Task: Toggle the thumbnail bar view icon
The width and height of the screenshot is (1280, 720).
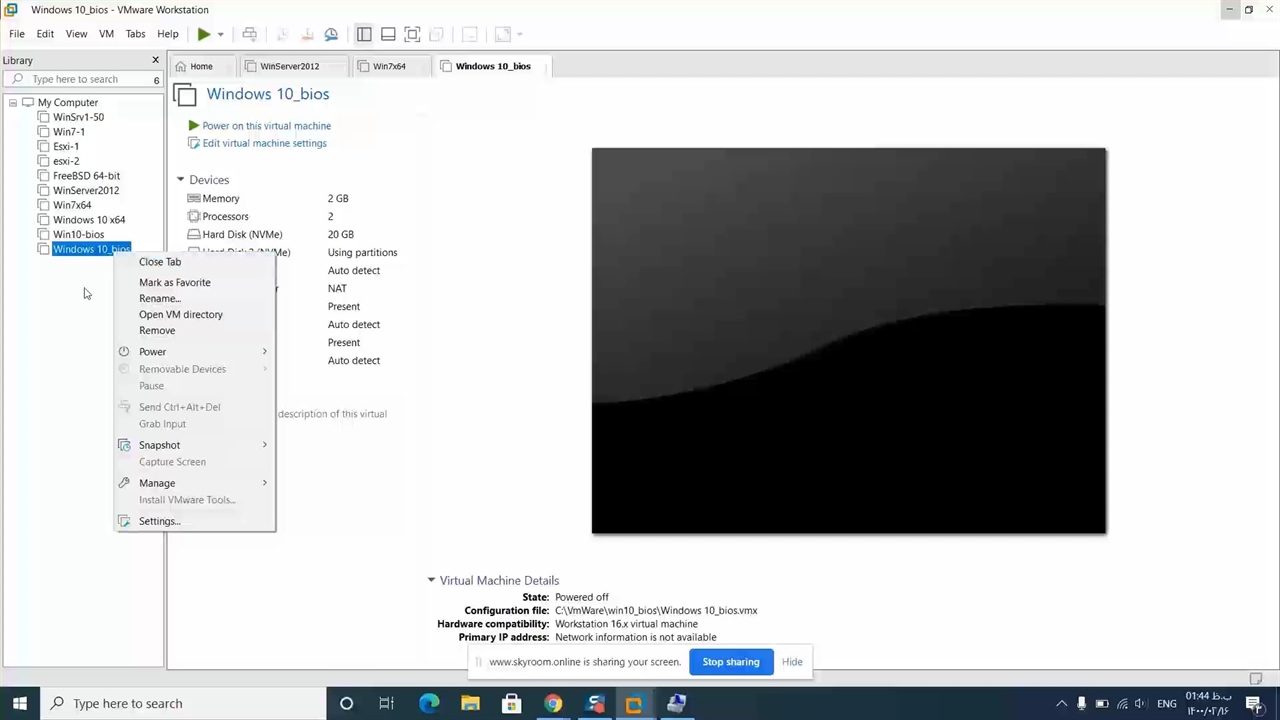Action: pyautogui.click(x=388, y=34)
